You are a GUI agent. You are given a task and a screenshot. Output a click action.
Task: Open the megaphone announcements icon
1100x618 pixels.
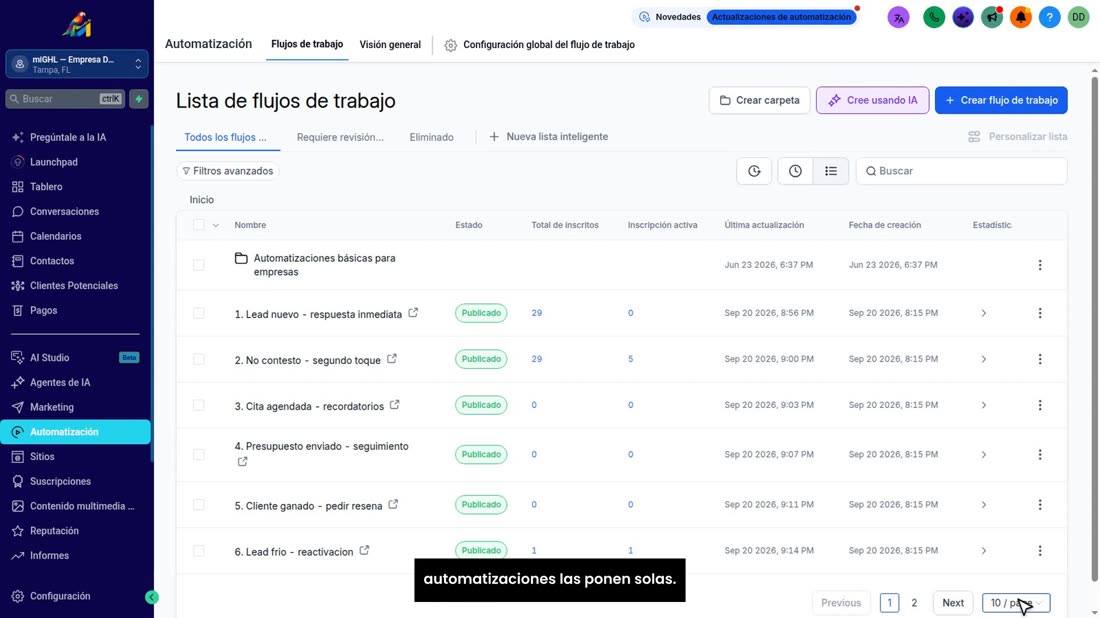tap(992, 17)
